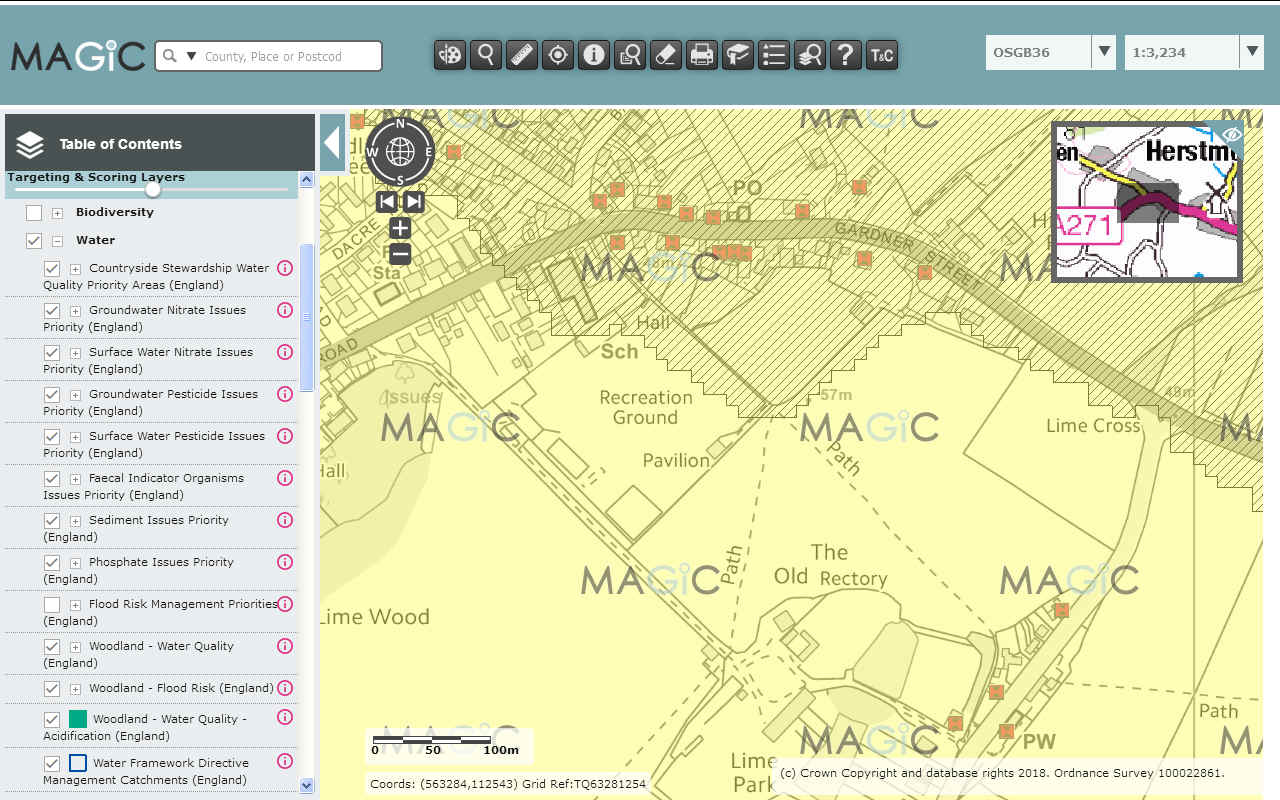
Task: Show info for Sediment Issues Priority
Action: (x=284, y=520)
